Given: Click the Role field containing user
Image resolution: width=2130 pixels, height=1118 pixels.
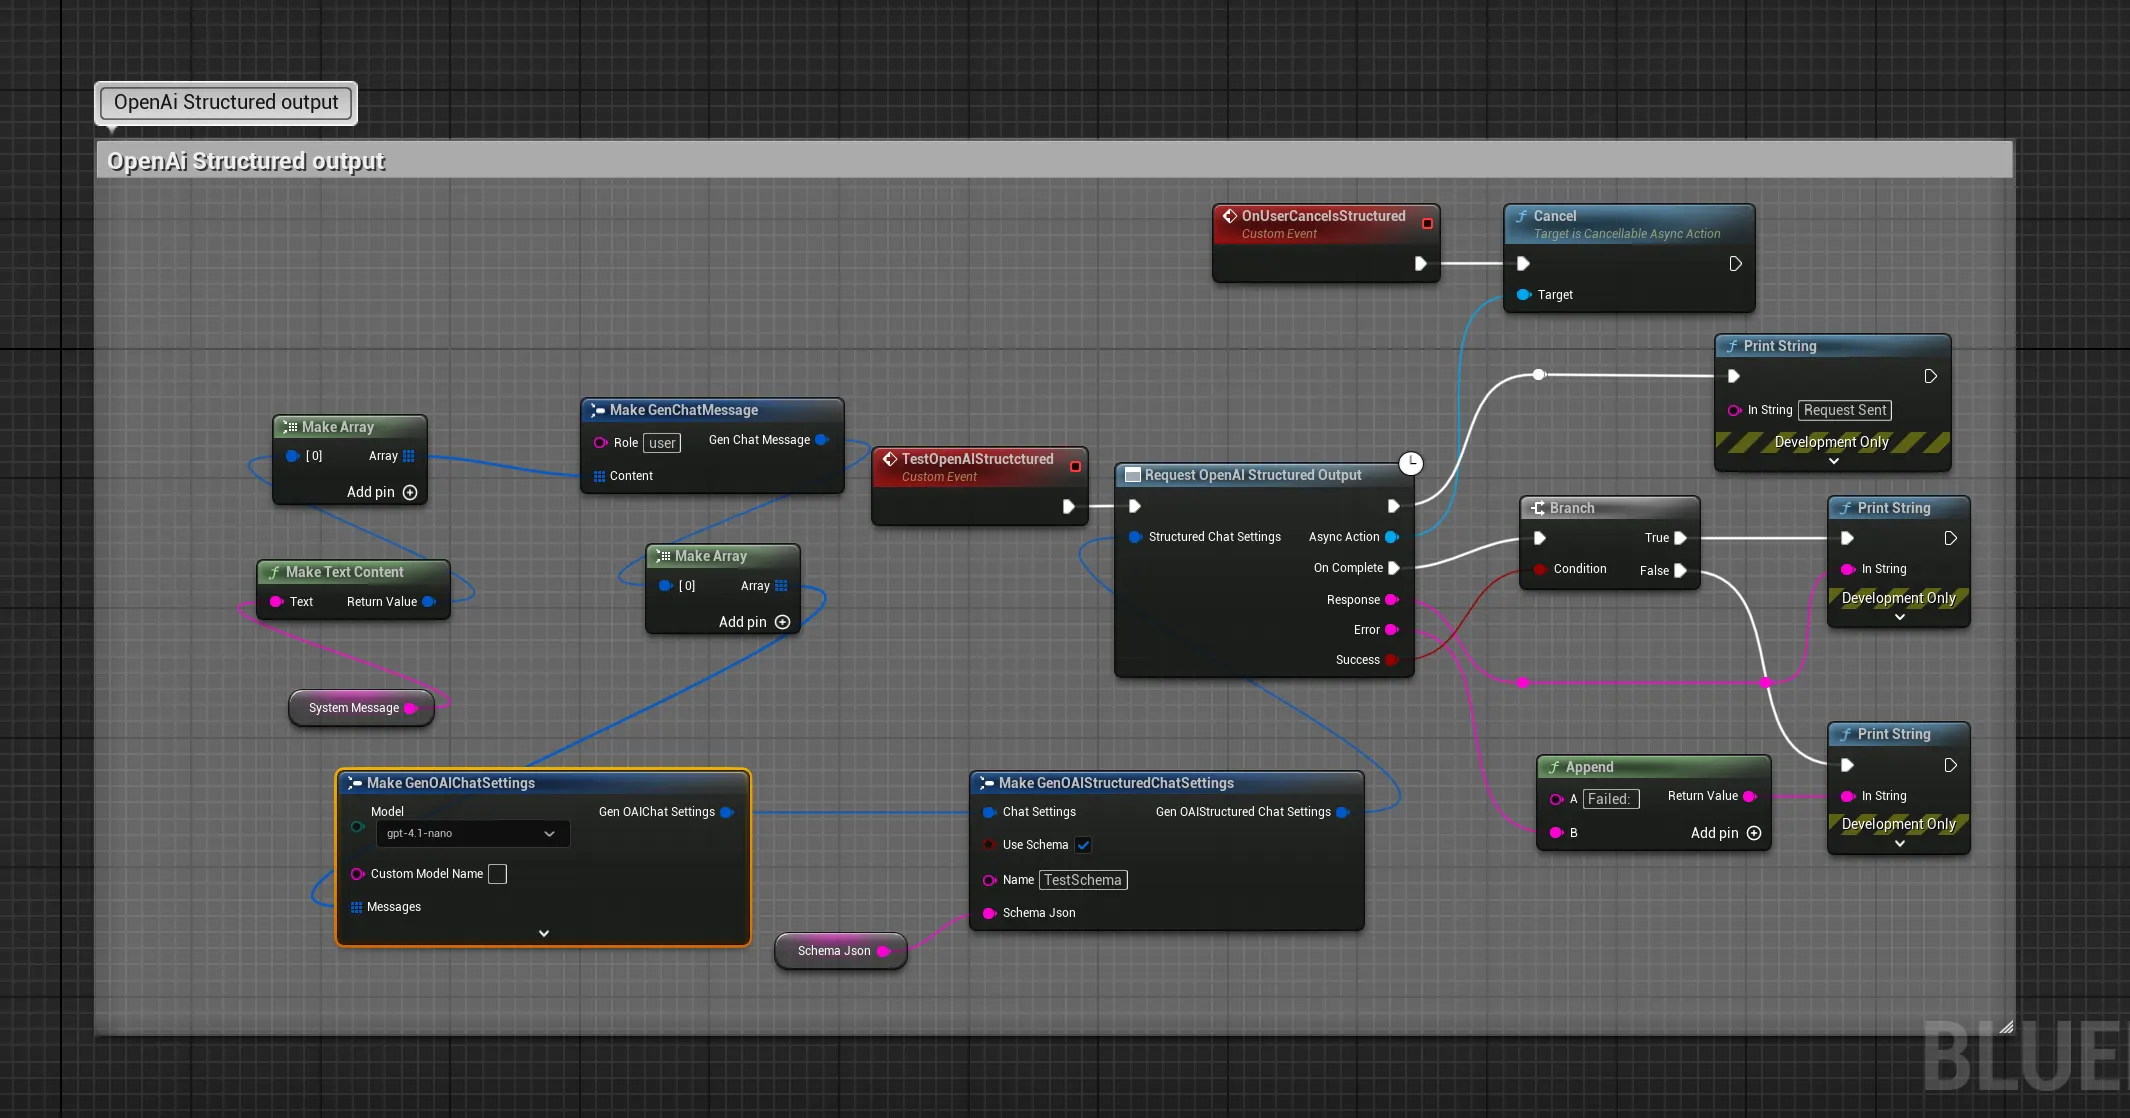Looking at the screenshot, I should click(x=662, y=443).
